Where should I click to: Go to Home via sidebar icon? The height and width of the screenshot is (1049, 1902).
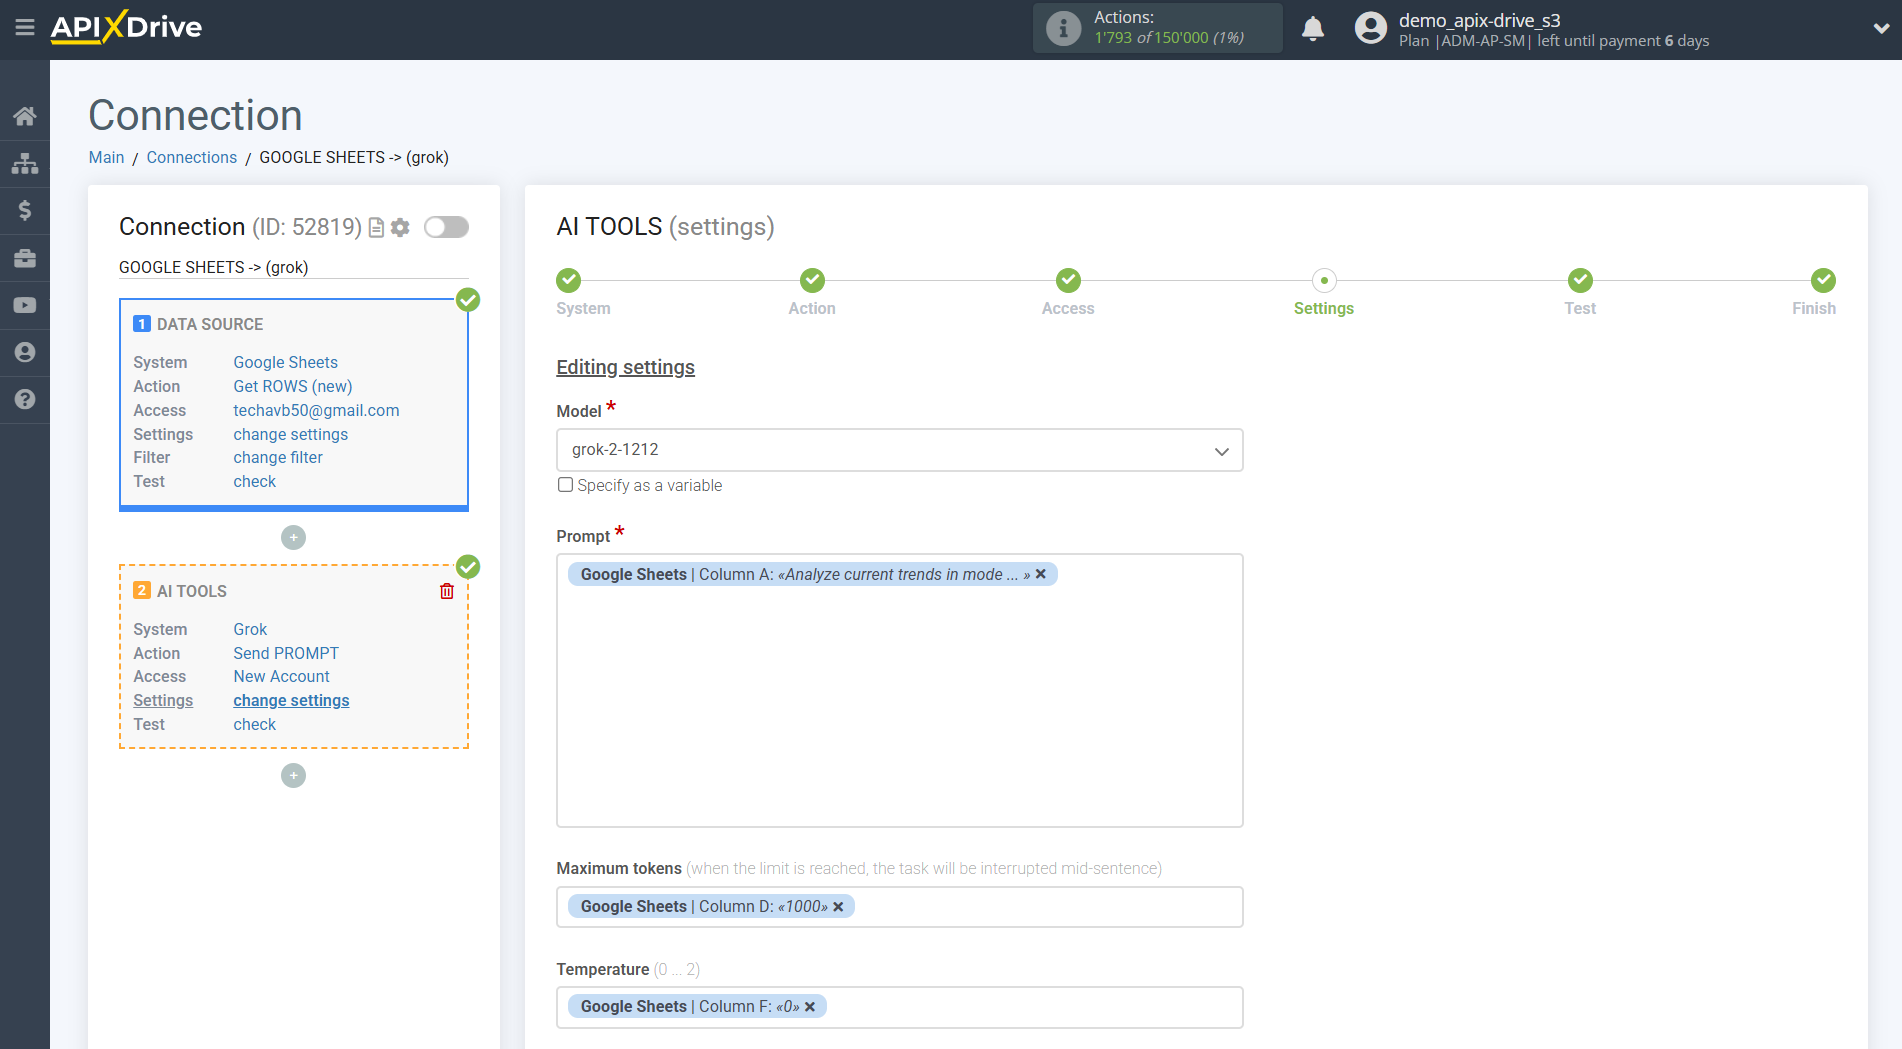(25, 116)
